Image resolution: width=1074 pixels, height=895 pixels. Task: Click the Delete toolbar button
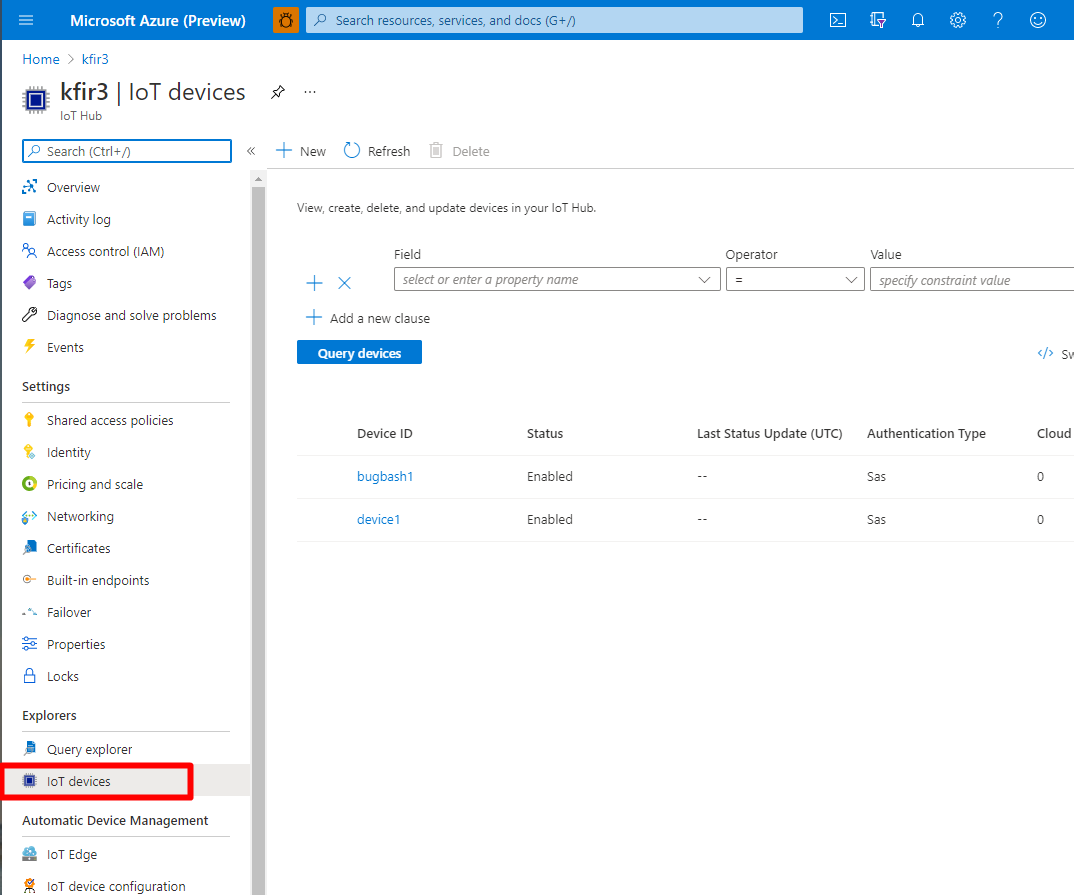coord(459,151)
